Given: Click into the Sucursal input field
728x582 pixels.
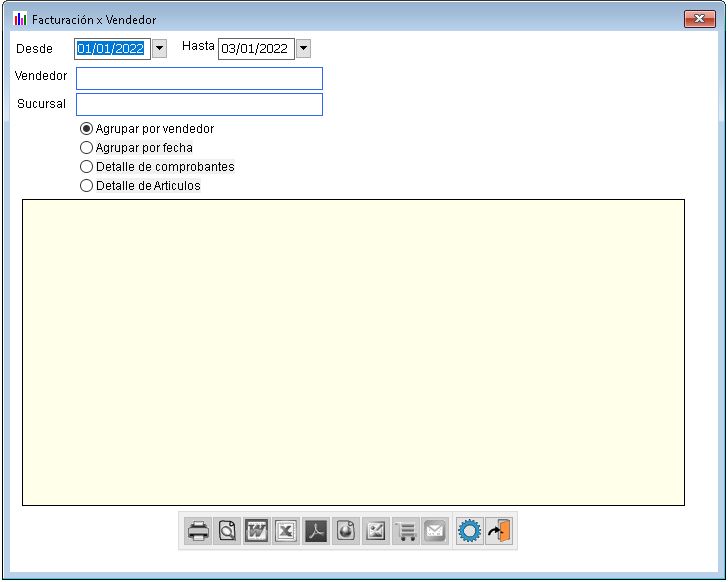Looking at the screenshot, I should coord(199,105).
